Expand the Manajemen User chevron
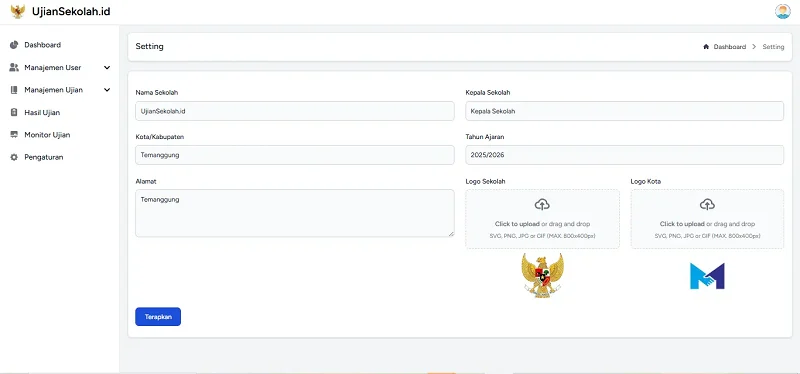Viewport: 800px width, 374px height. click(x=107, y=67)
